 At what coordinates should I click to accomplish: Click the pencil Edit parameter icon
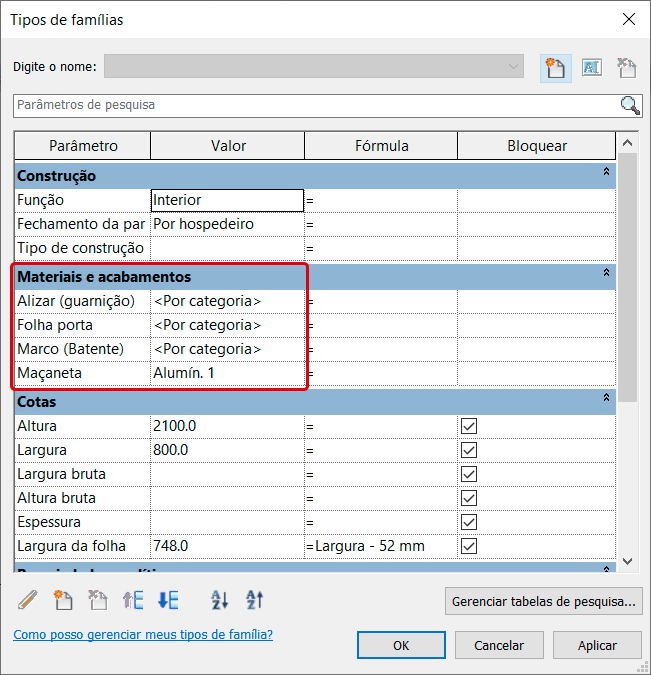[x=28, y=600]
